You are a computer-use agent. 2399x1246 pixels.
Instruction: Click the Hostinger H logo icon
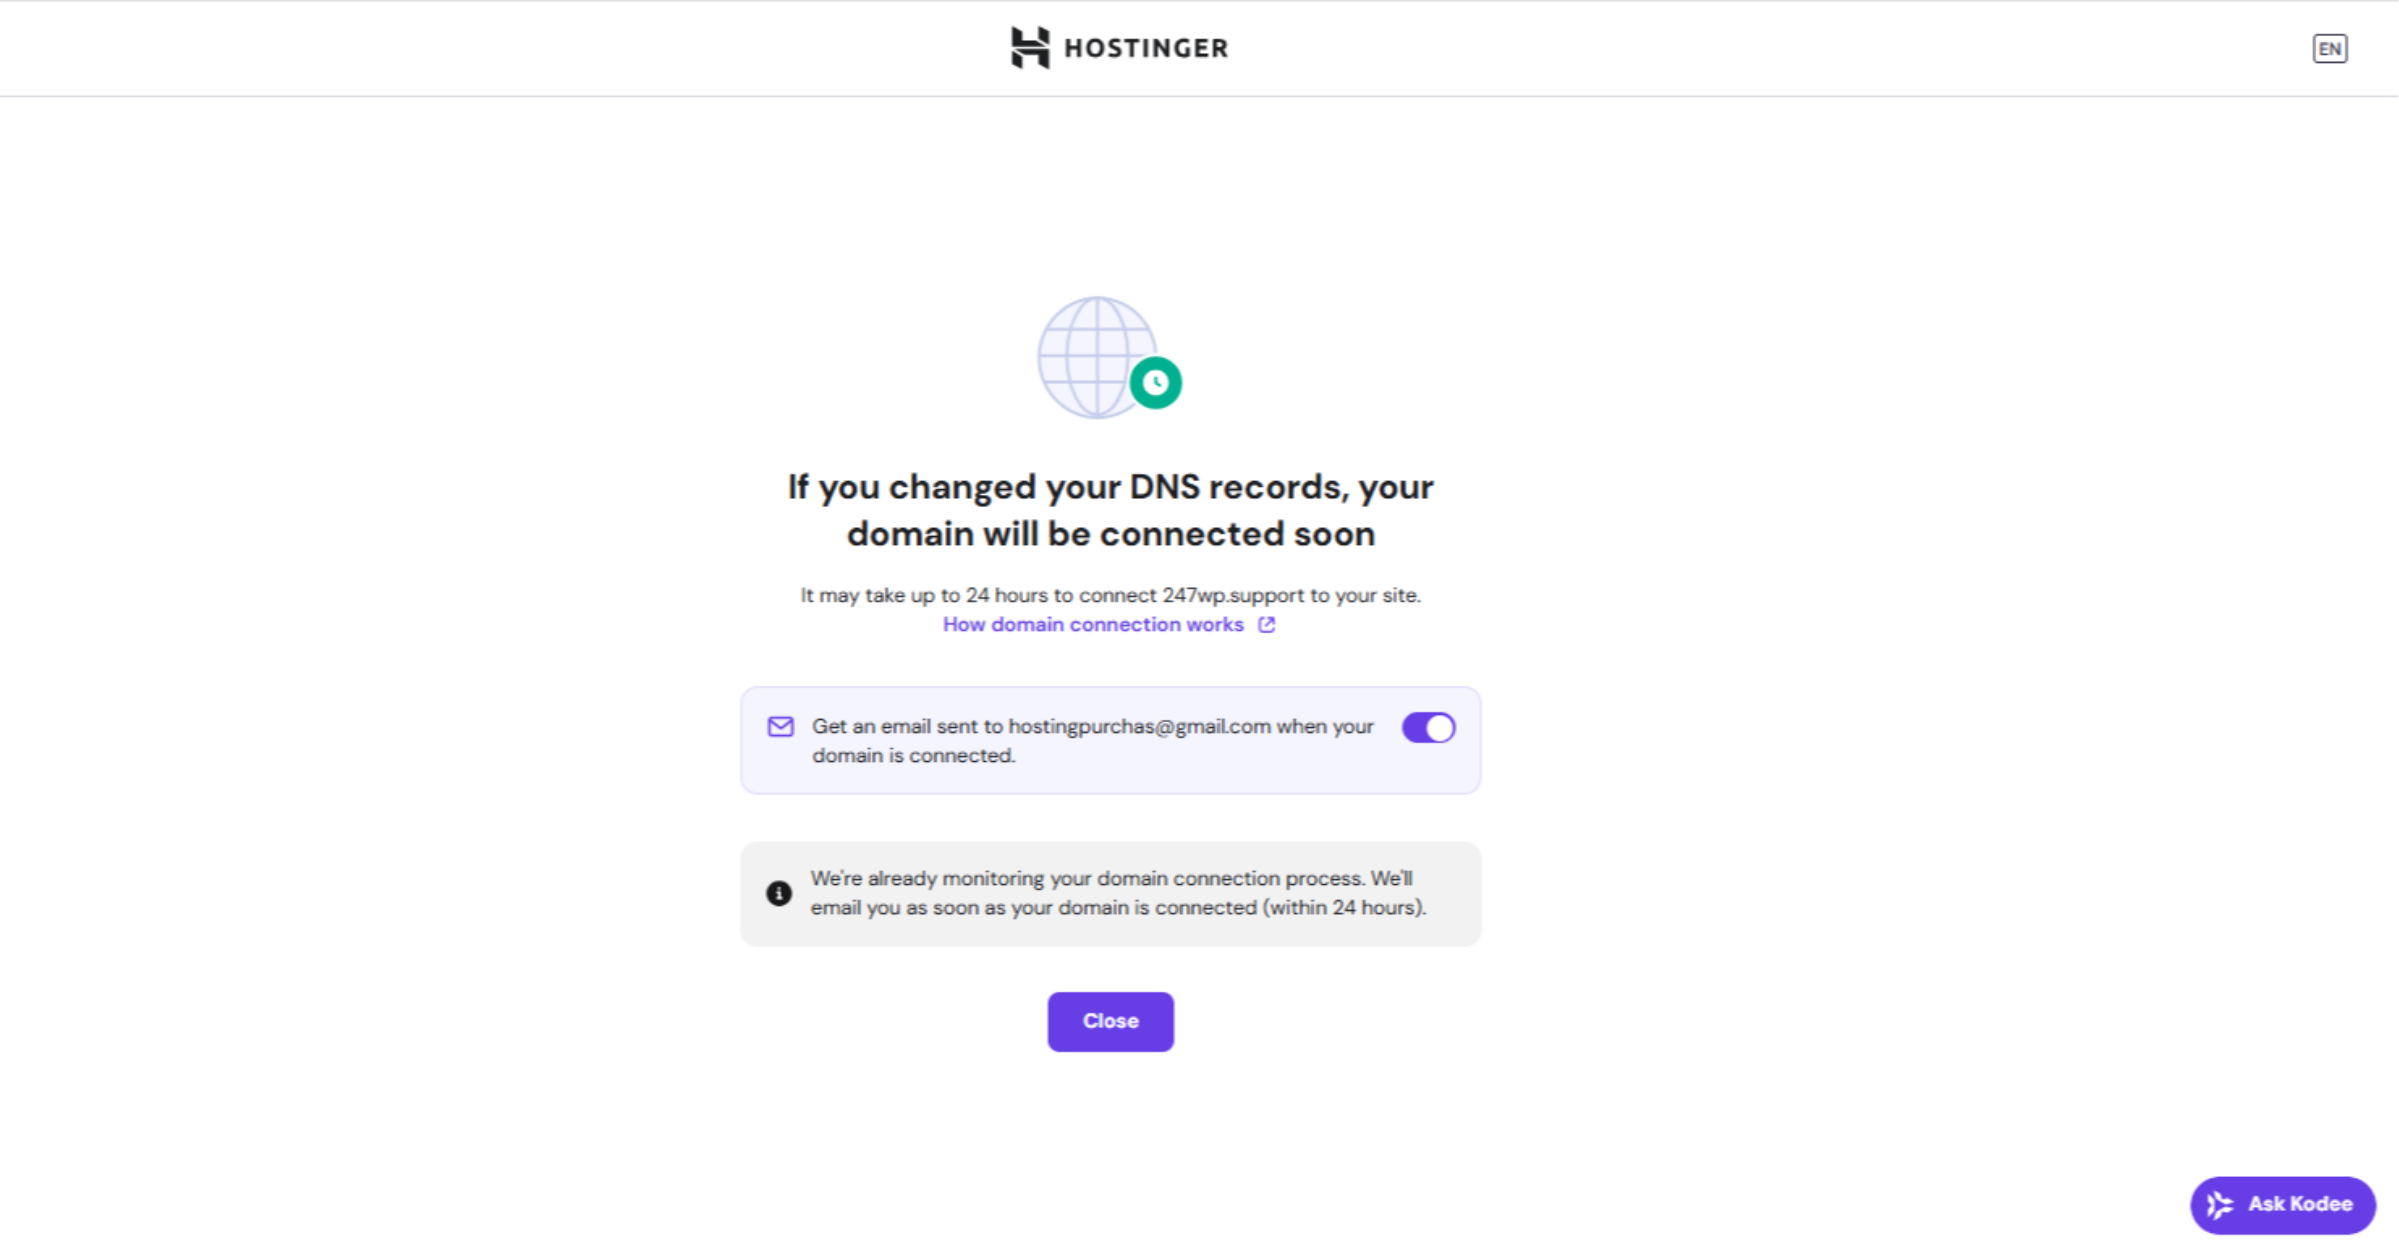(1029, 48)
